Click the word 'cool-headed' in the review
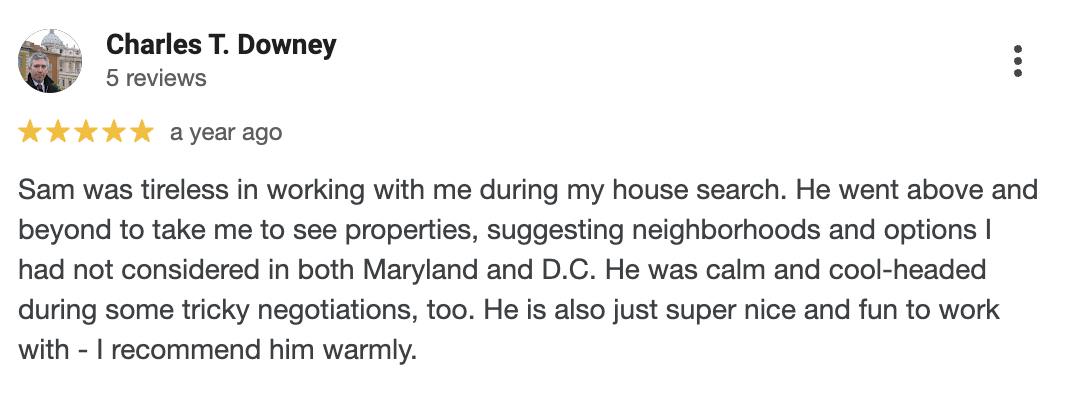 (x=908, y=270)
